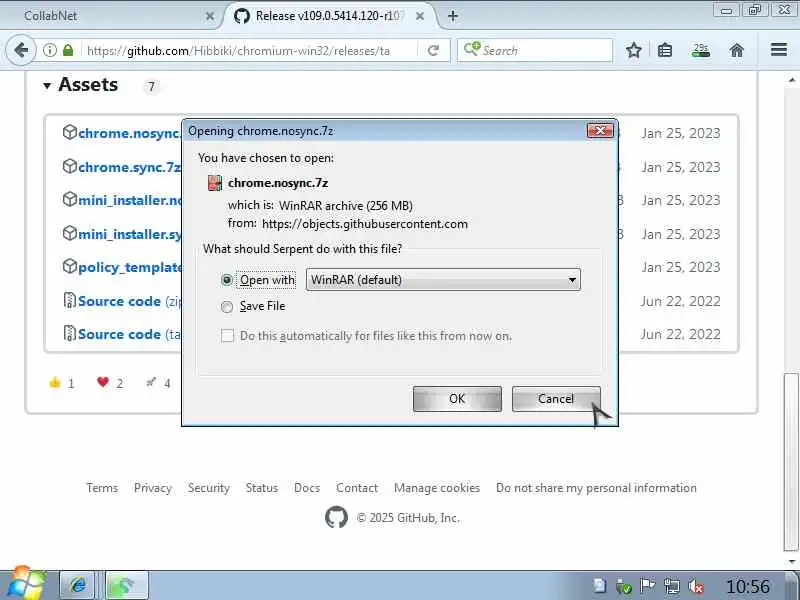Click the GitHub logo in footer
Screen dimensions: 800x600
pos(336,517)
